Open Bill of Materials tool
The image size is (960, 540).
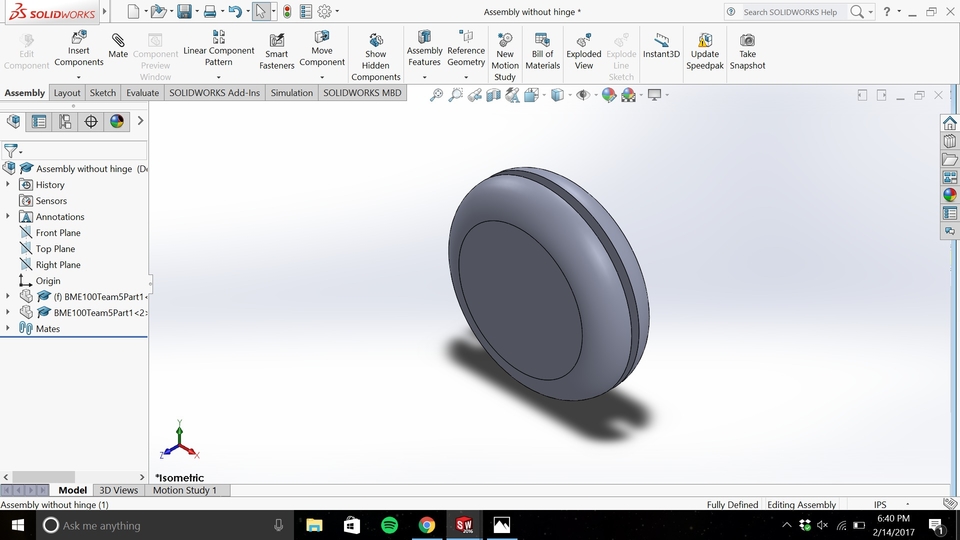[542, 40]
